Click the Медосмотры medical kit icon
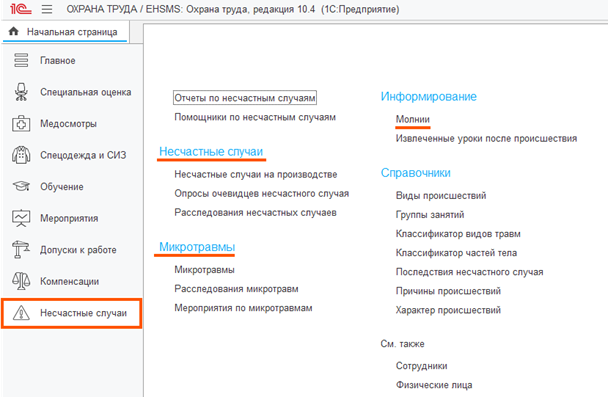This screenshot has width=608, height=397. (x=21, y=124)
